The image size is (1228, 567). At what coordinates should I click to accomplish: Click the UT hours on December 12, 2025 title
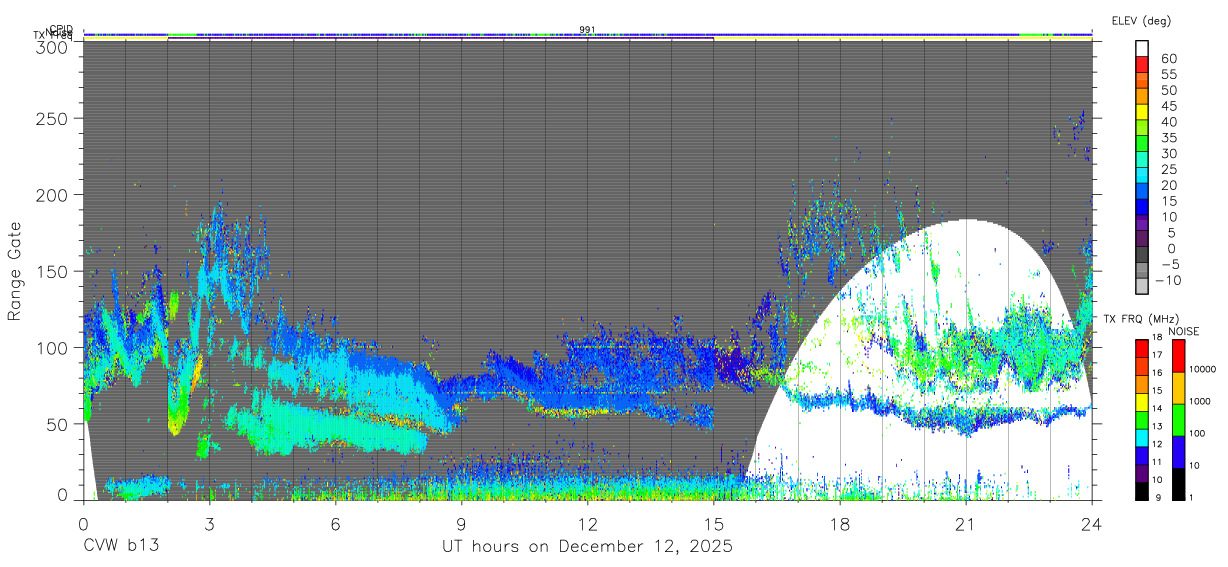click(588, 547)
